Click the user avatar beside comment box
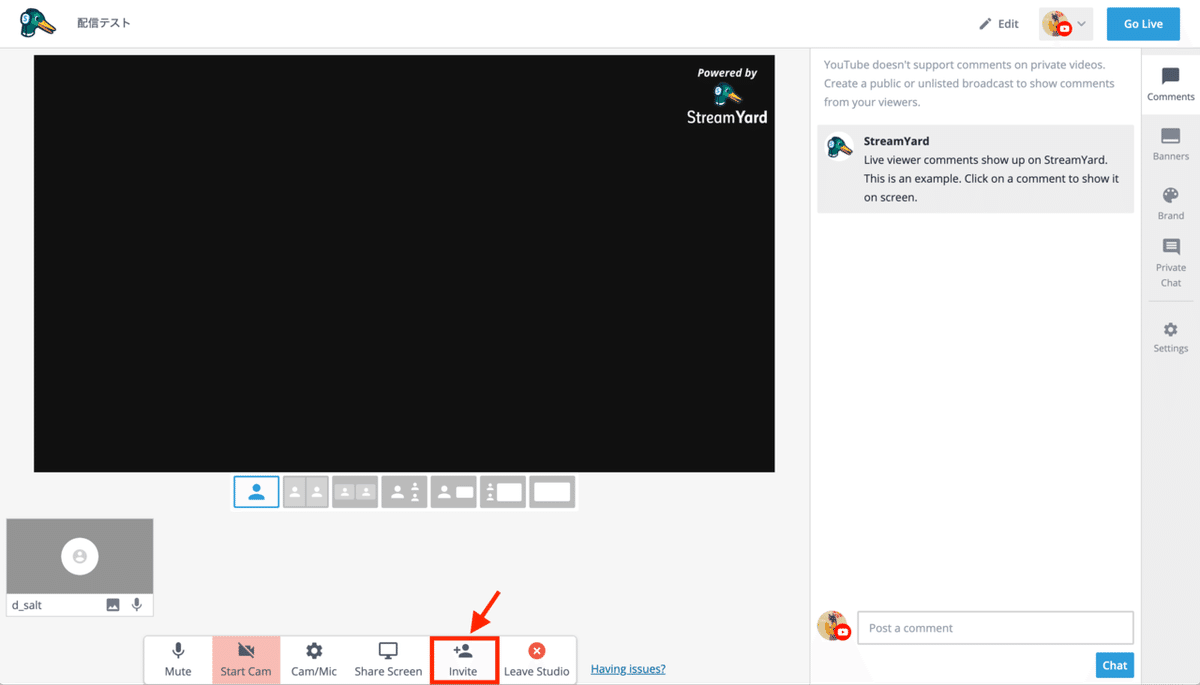The width and height of the screenshot is (1200, 685). click(833, 626)
